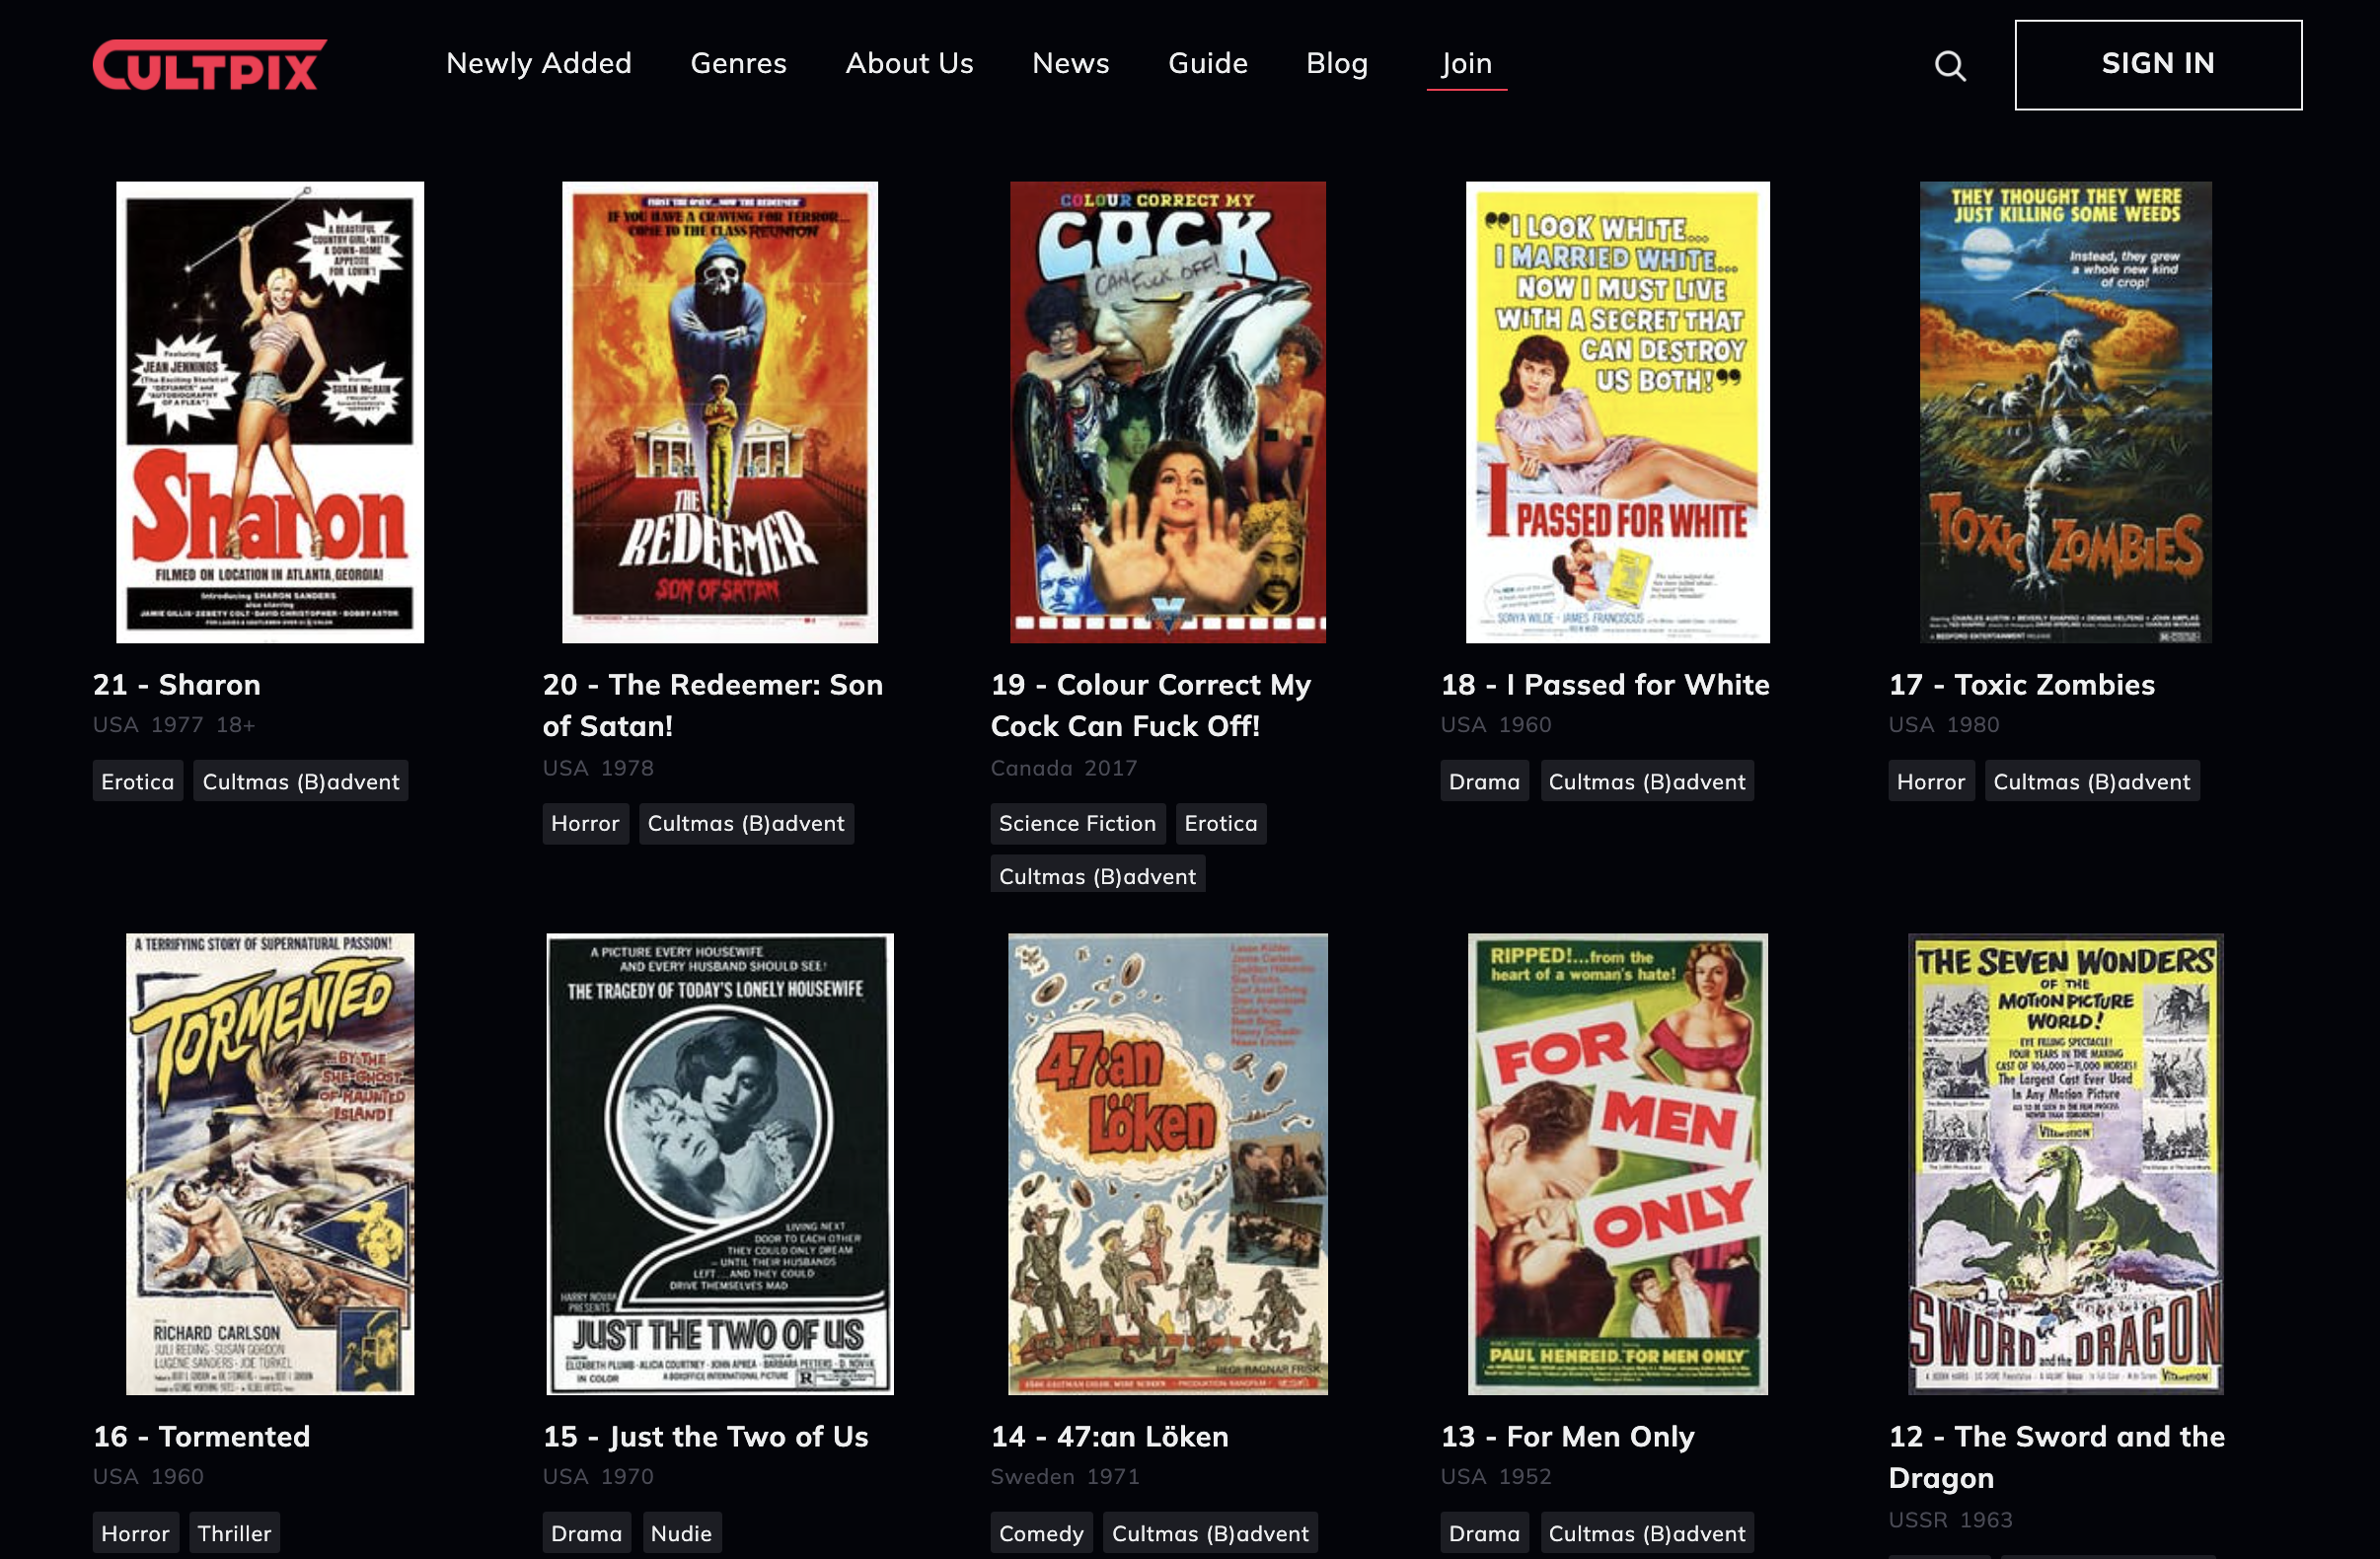Visit the Blog page

tap(1336, 63)
